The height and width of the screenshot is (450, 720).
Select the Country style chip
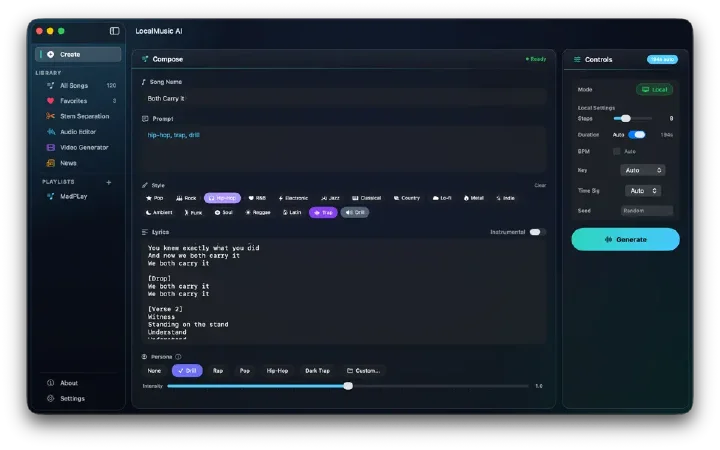407,198
